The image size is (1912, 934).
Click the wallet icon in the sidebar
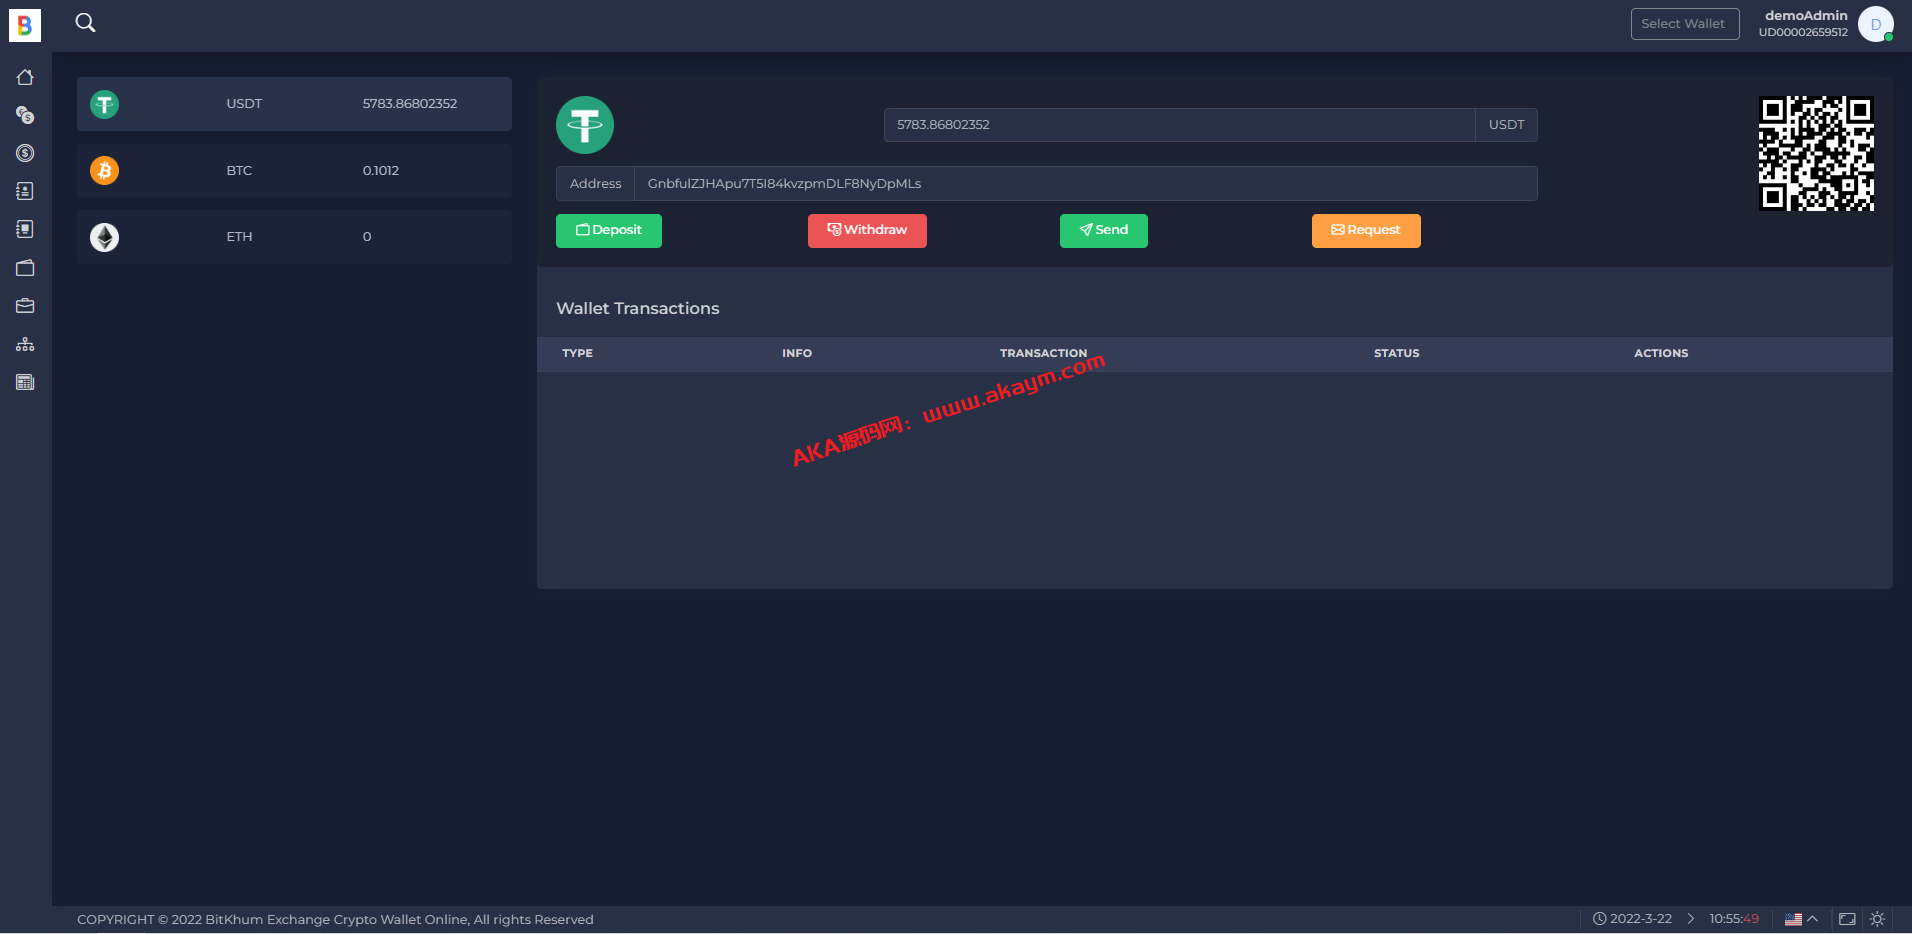pyautogui.click(x=25, y=268)
